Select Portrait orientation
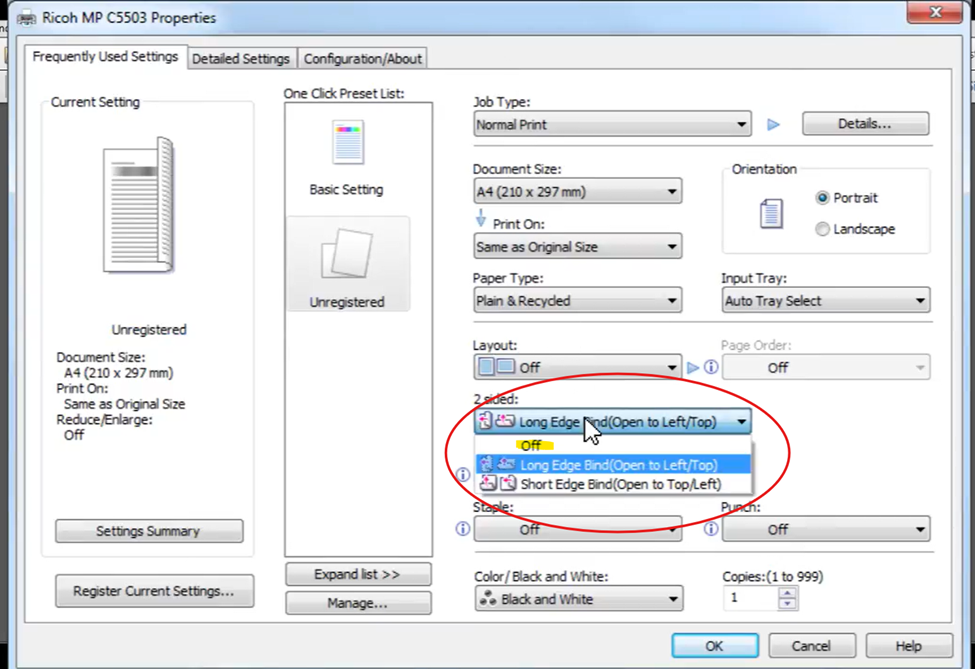Viewport: 975px width, 669px height. click(x=846, y=198)
